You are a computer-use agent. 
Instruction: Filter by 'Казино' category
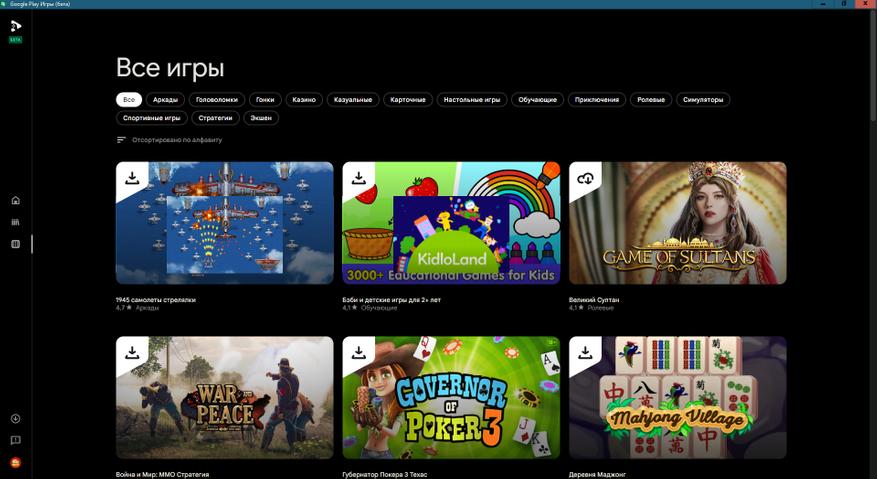304,100
